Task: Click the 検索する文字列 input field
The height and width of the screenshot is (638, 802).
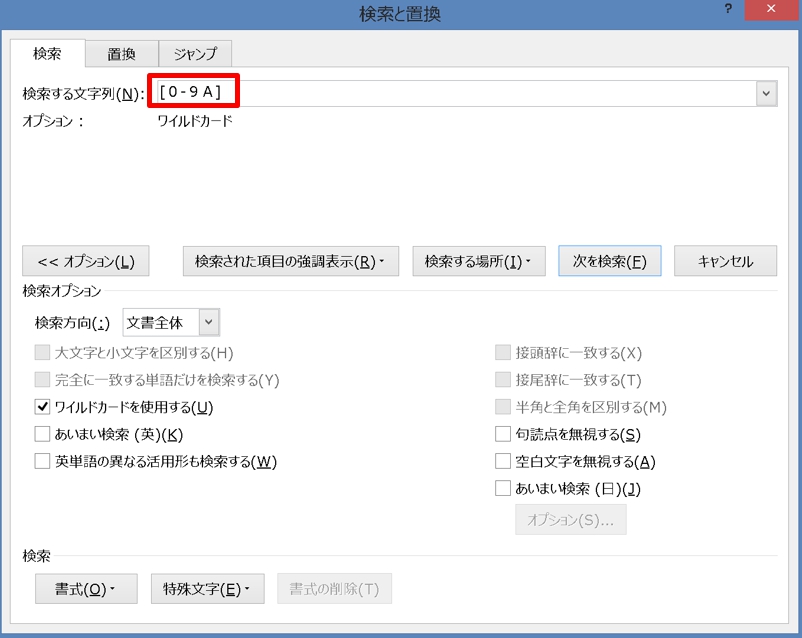Action: pyautogui.click(x=456, y=93)
